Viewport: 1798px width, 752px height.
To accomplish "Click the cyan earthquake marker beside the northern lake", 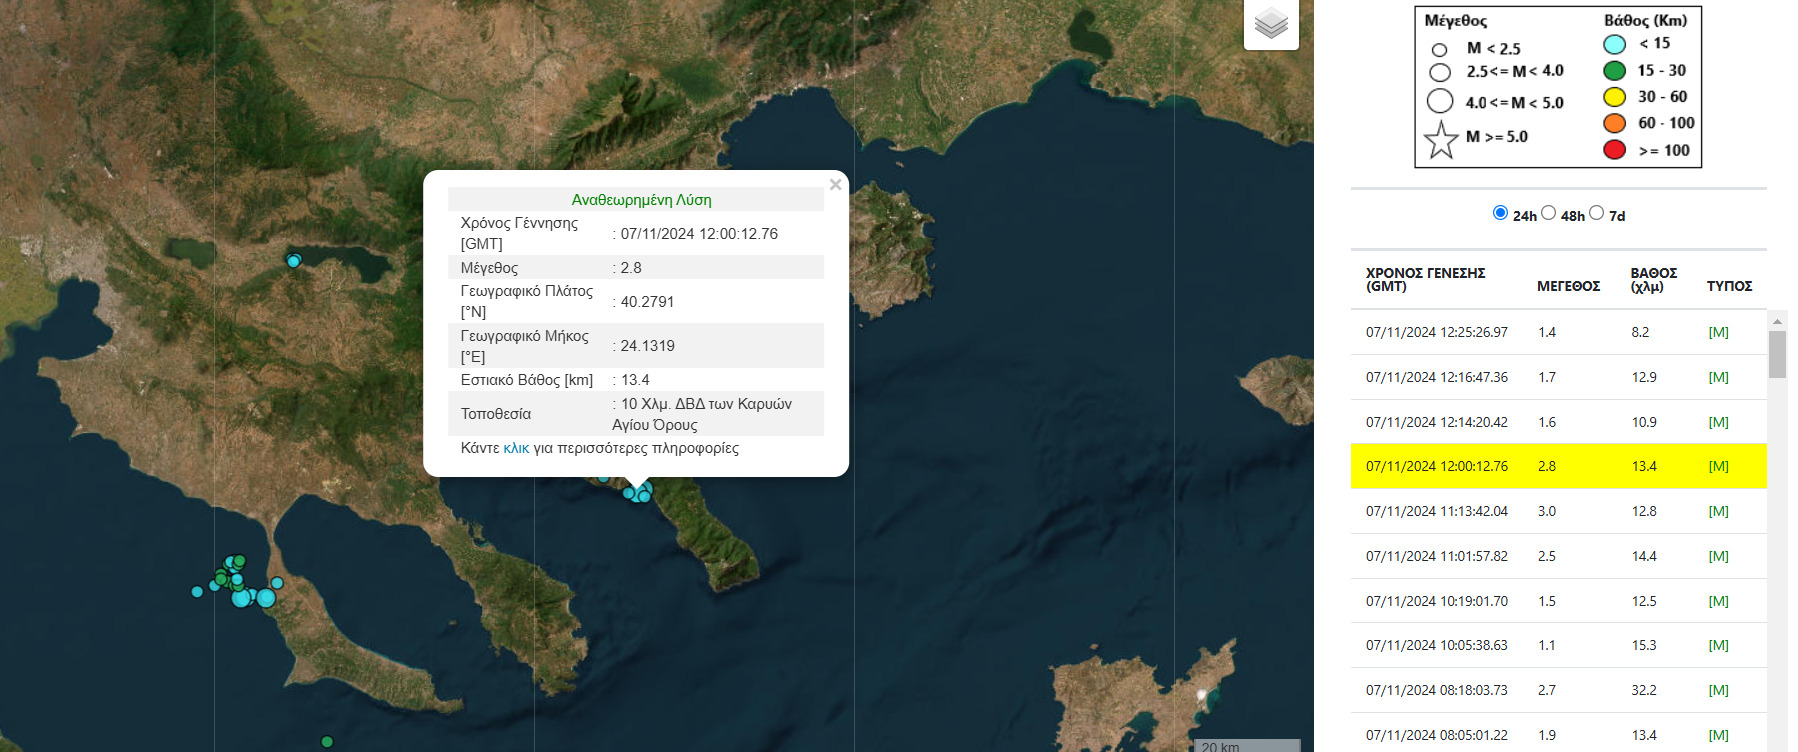I will click(293, 261).
